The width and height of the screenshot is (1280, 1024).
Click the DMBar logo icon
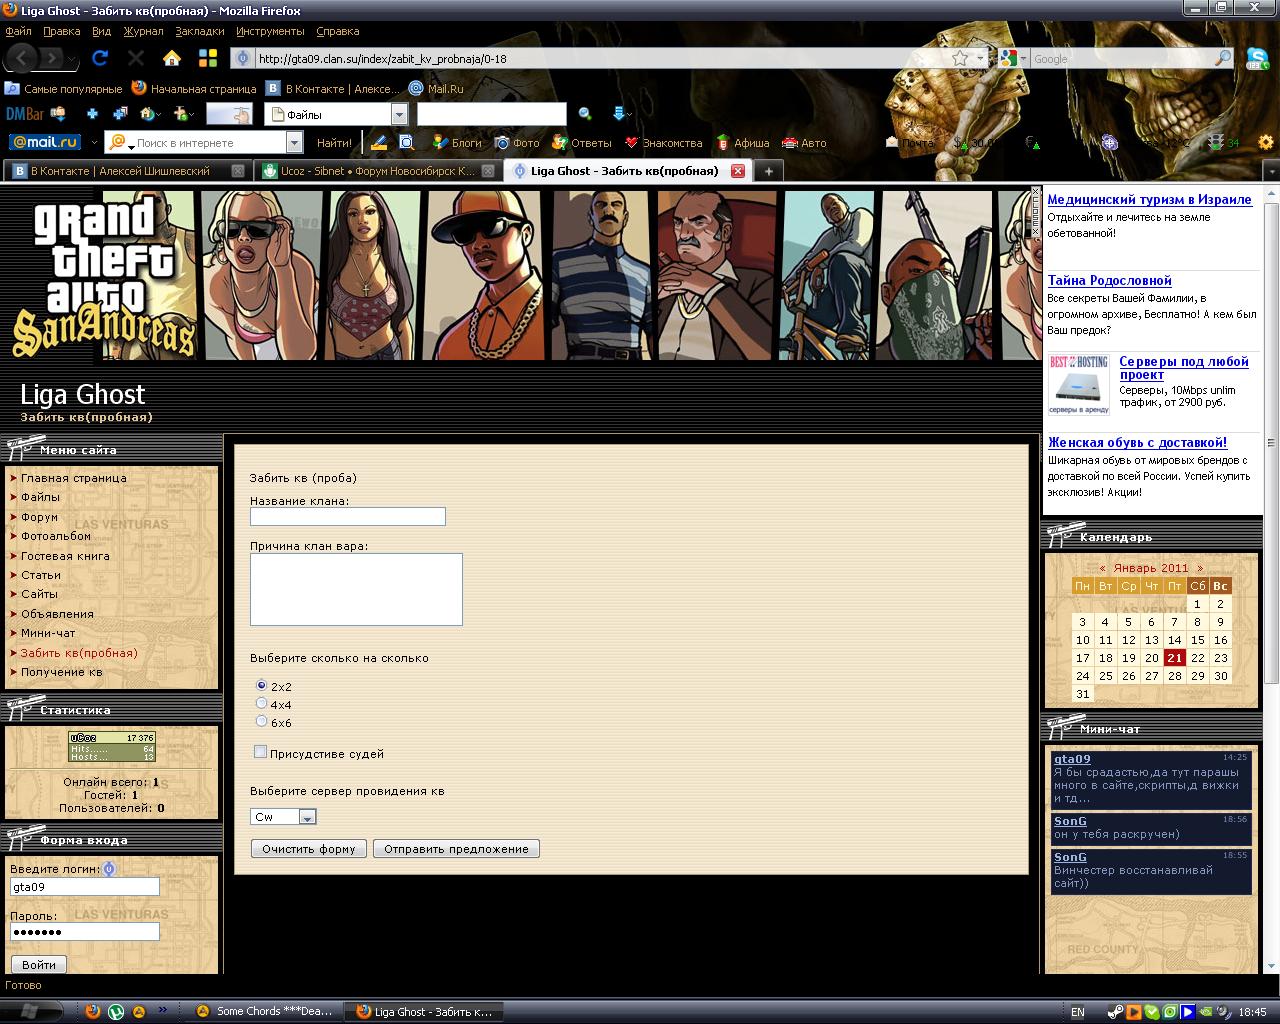click(25, 114)
